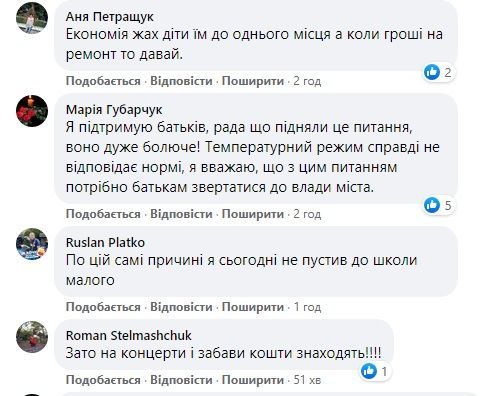Click the like reaction icon on Марія Губарчук's comment
494x396 pixels.
click(432, 205)
